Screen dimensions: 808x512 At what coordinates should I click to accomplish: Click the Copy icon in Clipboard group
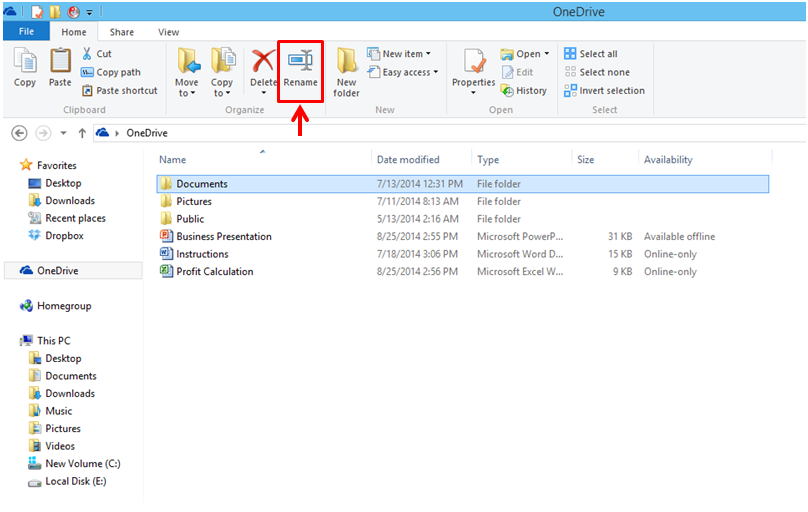pos(25,61)
